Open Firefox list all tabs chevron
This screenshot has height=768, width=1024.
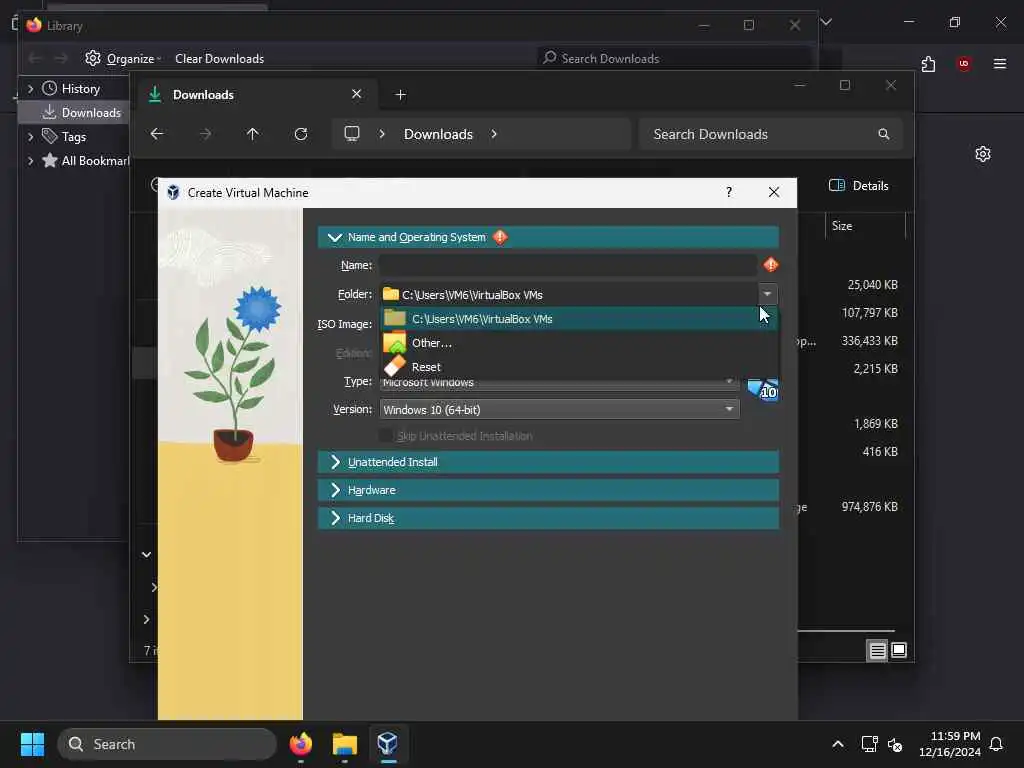(826, 22)
